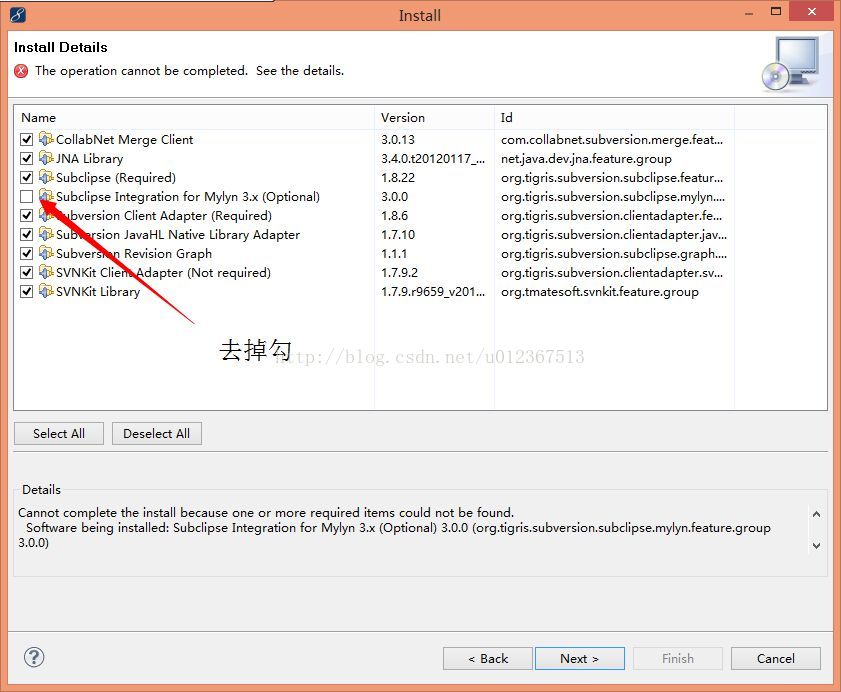
Task: Cancel the installation dialog
Action: coord(776,658)
